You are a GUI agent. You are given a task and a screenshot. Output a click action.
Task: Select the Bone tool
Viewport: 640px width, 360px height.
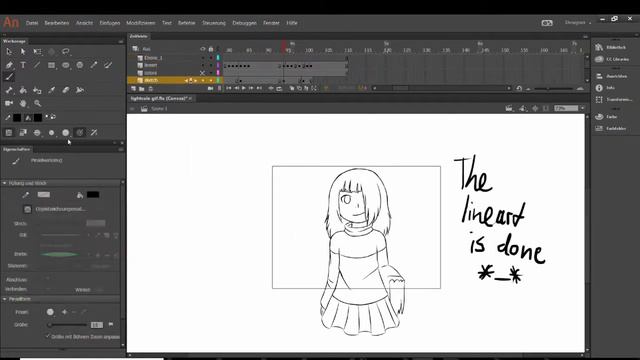[9, 90]
